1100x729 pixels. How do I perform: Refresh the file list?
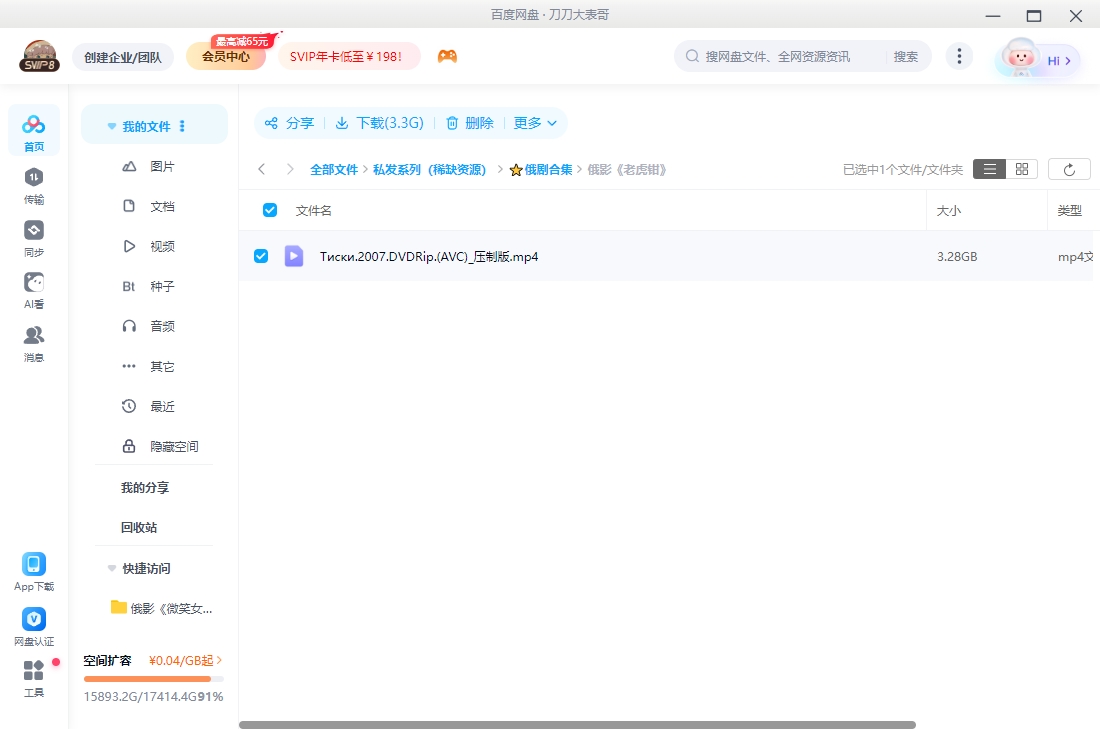pyautogui.click(x=1069, y=168)
